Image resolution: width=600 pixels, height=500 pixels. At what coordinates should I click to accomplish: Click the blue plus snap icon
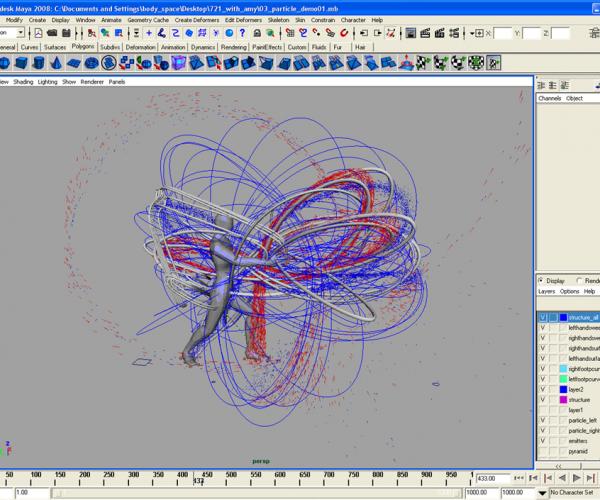pyautogui.click(x=149, y=33)
